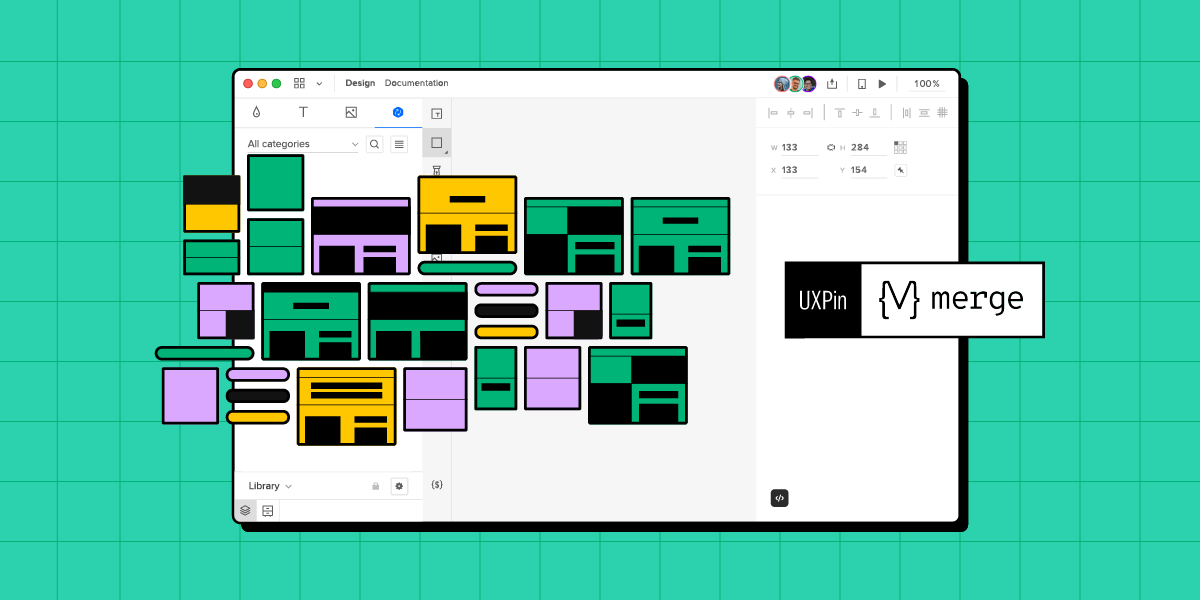1200x600 pixels.
Task: Open the code view with the </> icon
Action: coord(780,498)
